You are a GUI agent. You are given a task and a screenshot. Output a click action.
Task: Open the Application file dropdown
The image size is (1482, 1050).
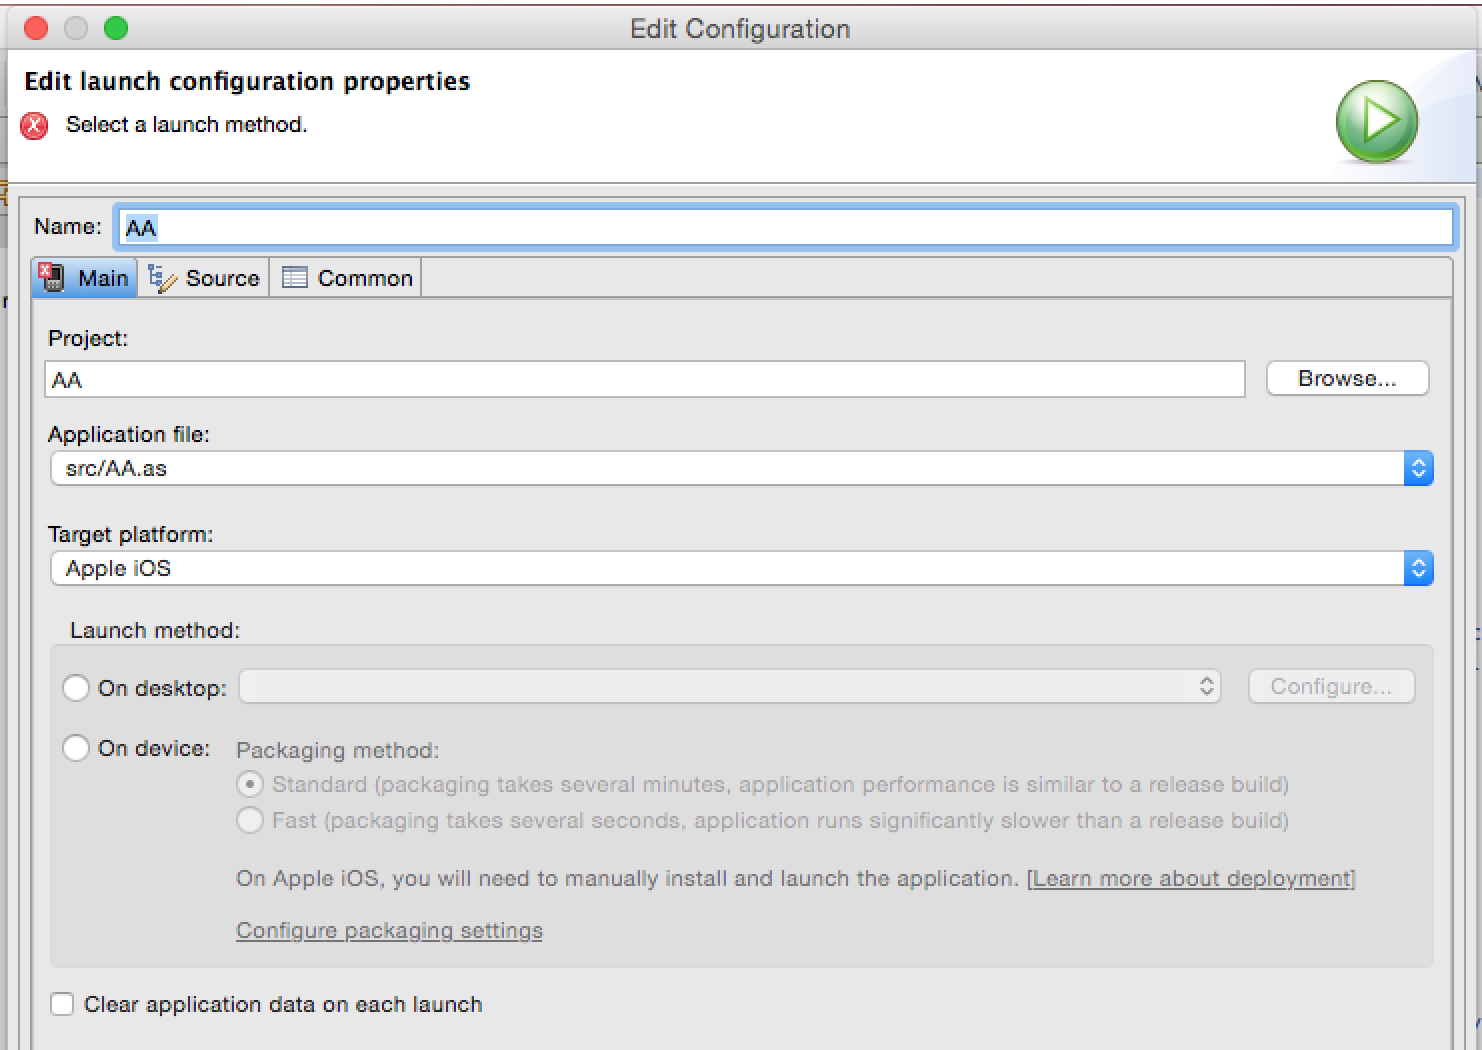[741, 468]
